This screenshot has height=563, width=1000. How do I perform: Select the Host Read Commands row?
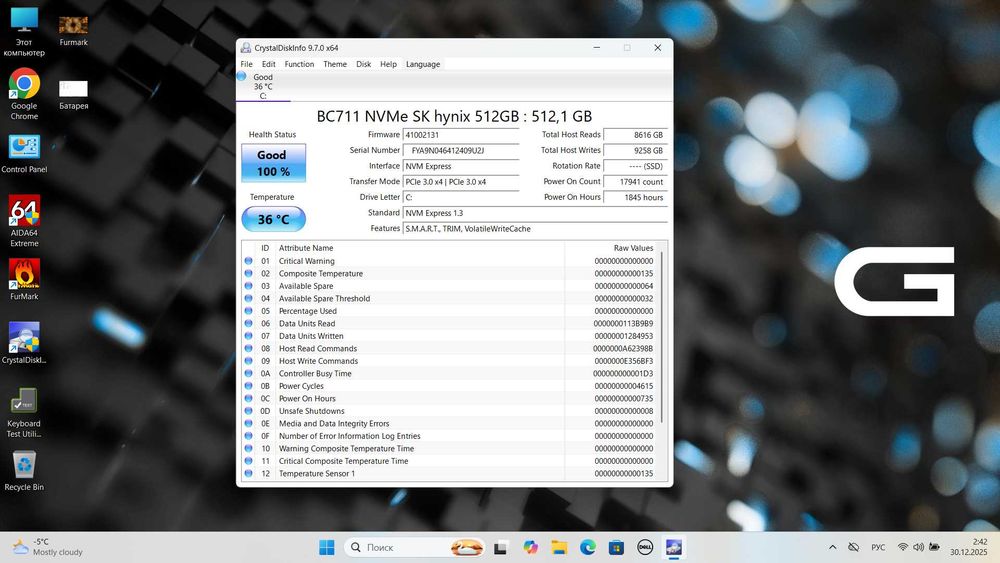tap(450, 349)
